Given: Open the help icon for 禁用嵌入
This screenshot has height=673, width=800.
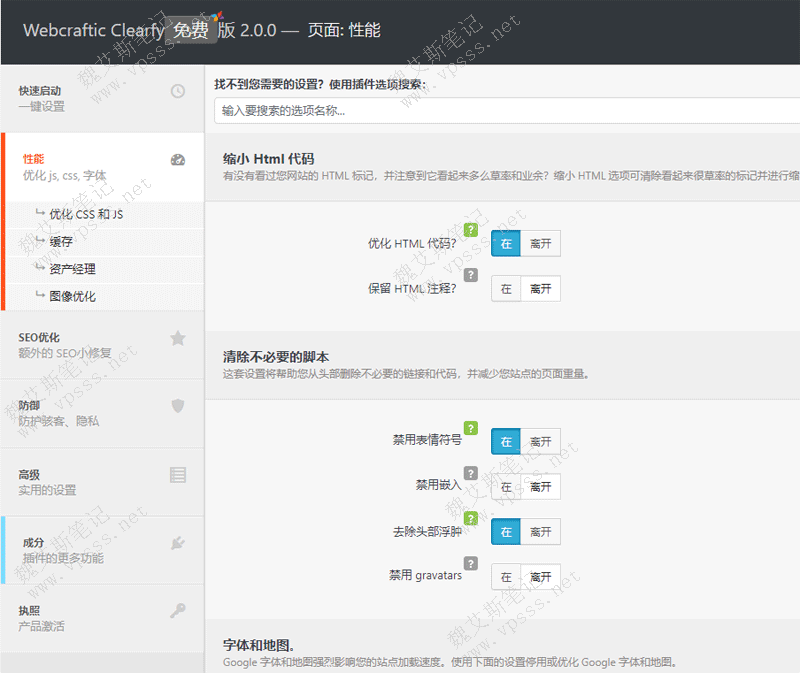Looking at the screenshot, I should [471, 475].
